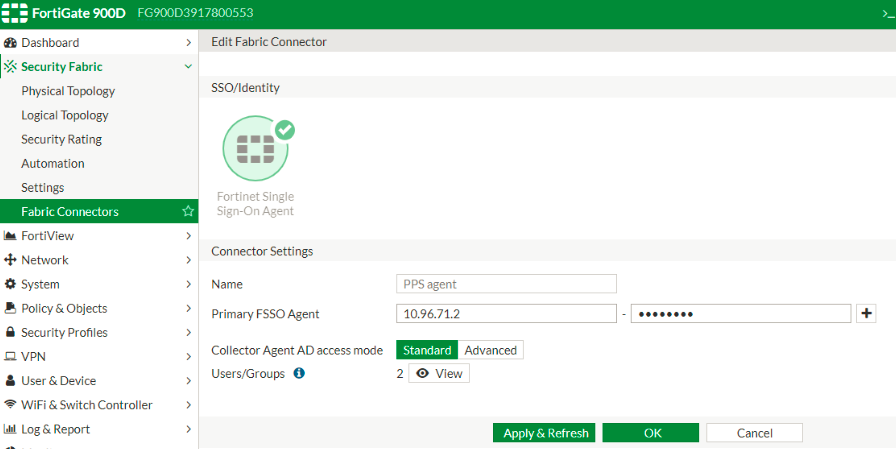Expand the User & Device chevron
The image size is (896, 449).
[x=189, y=380]
